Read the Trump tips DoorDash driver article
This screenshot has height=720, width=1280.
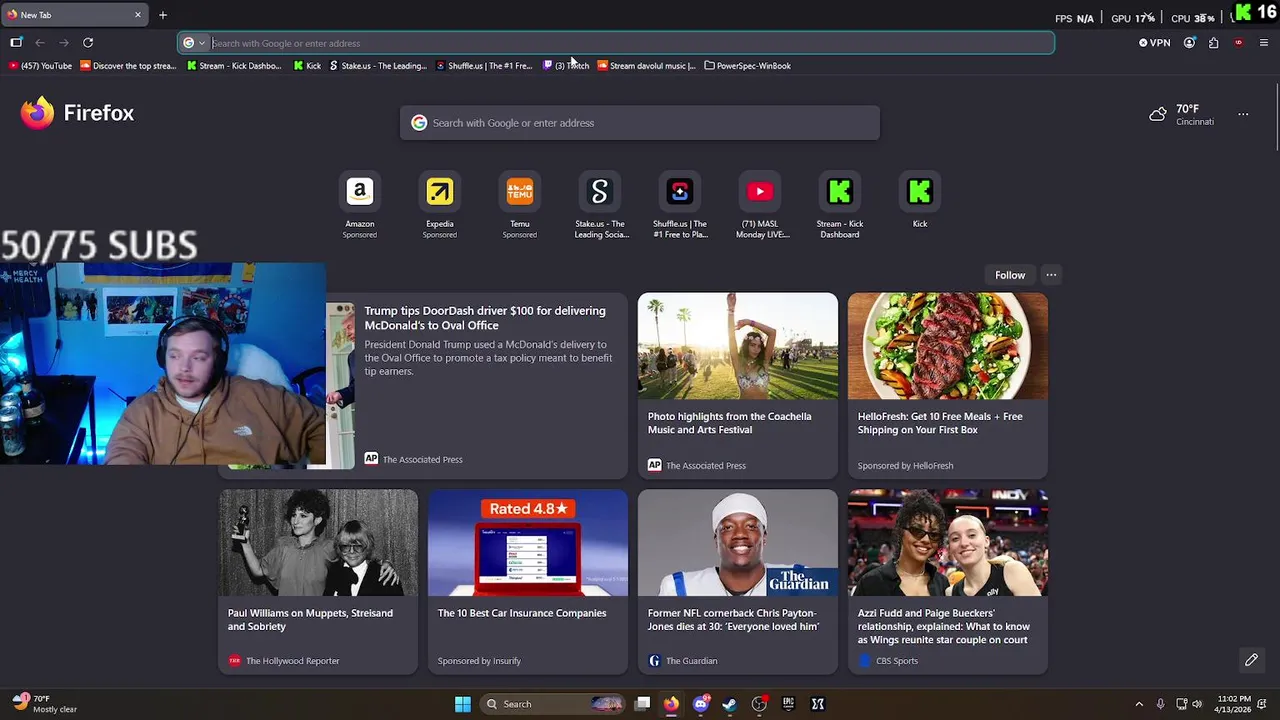pos(485,318)
